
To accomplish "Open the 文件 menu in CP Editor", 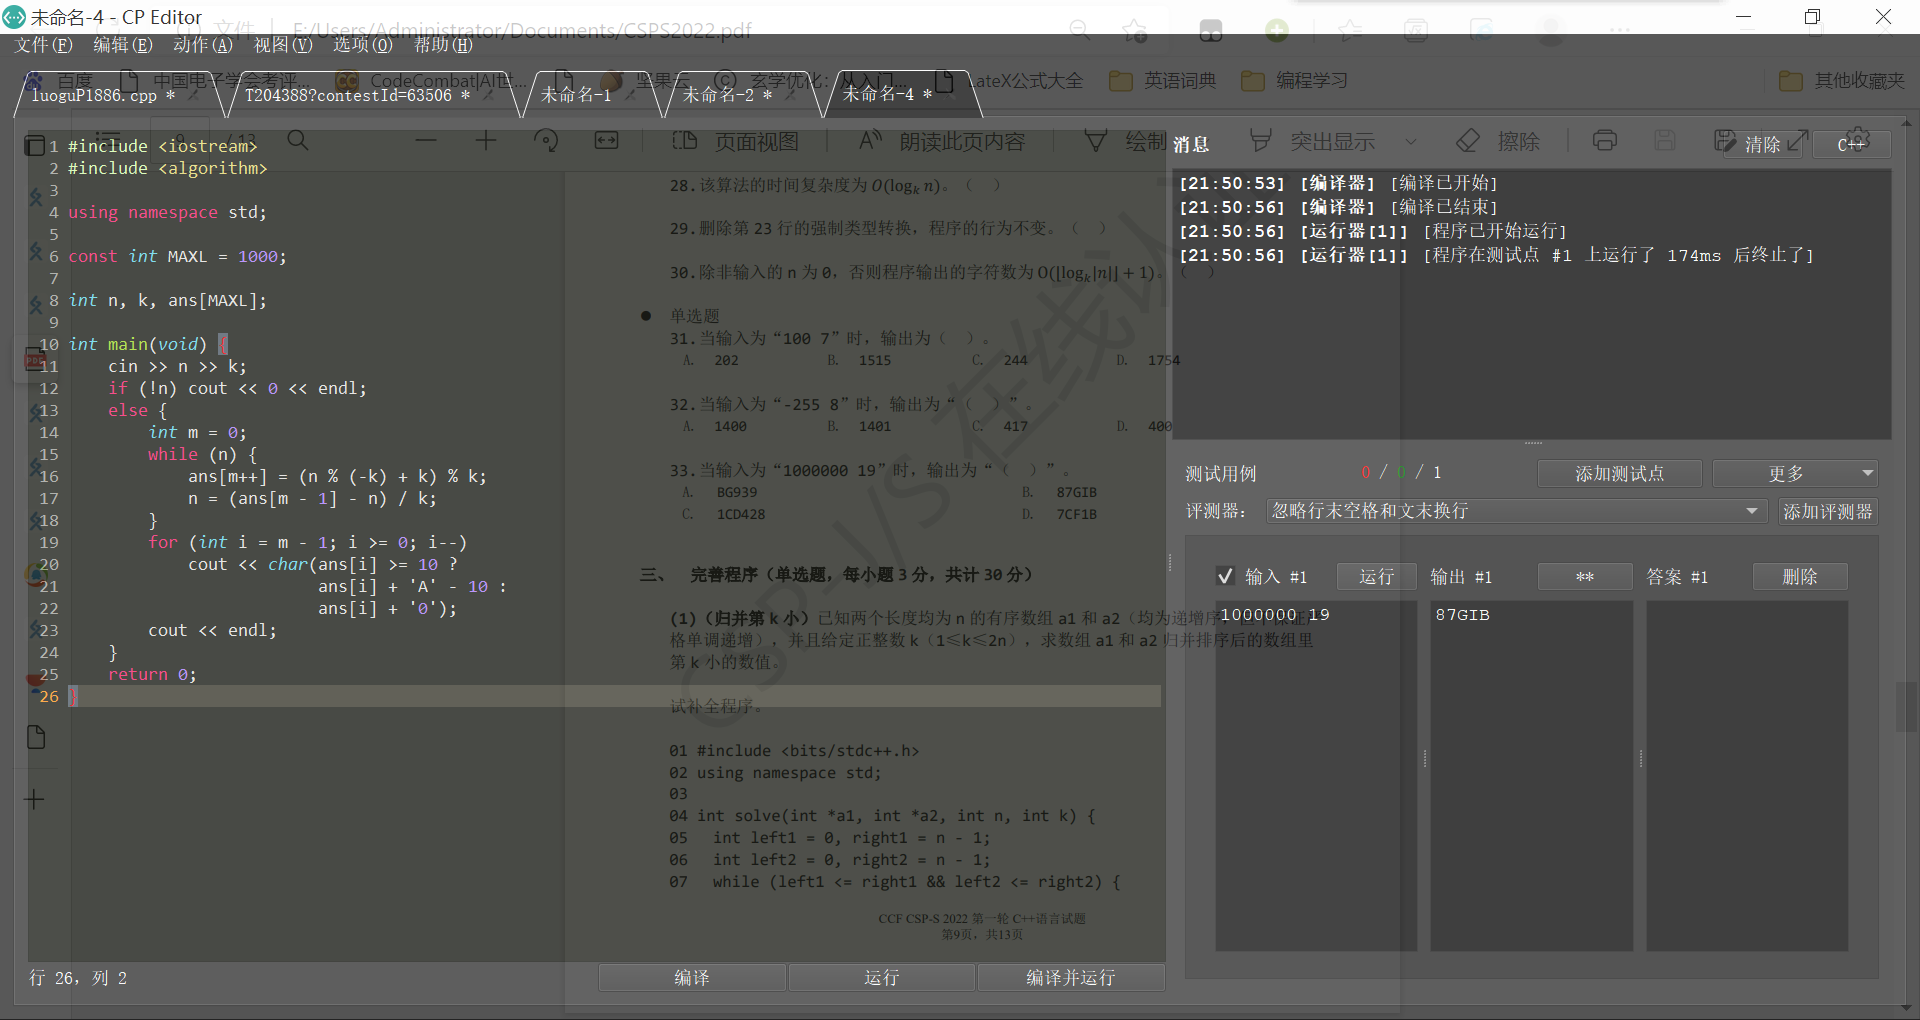I will pyautogui.click(x=44, y=45).
